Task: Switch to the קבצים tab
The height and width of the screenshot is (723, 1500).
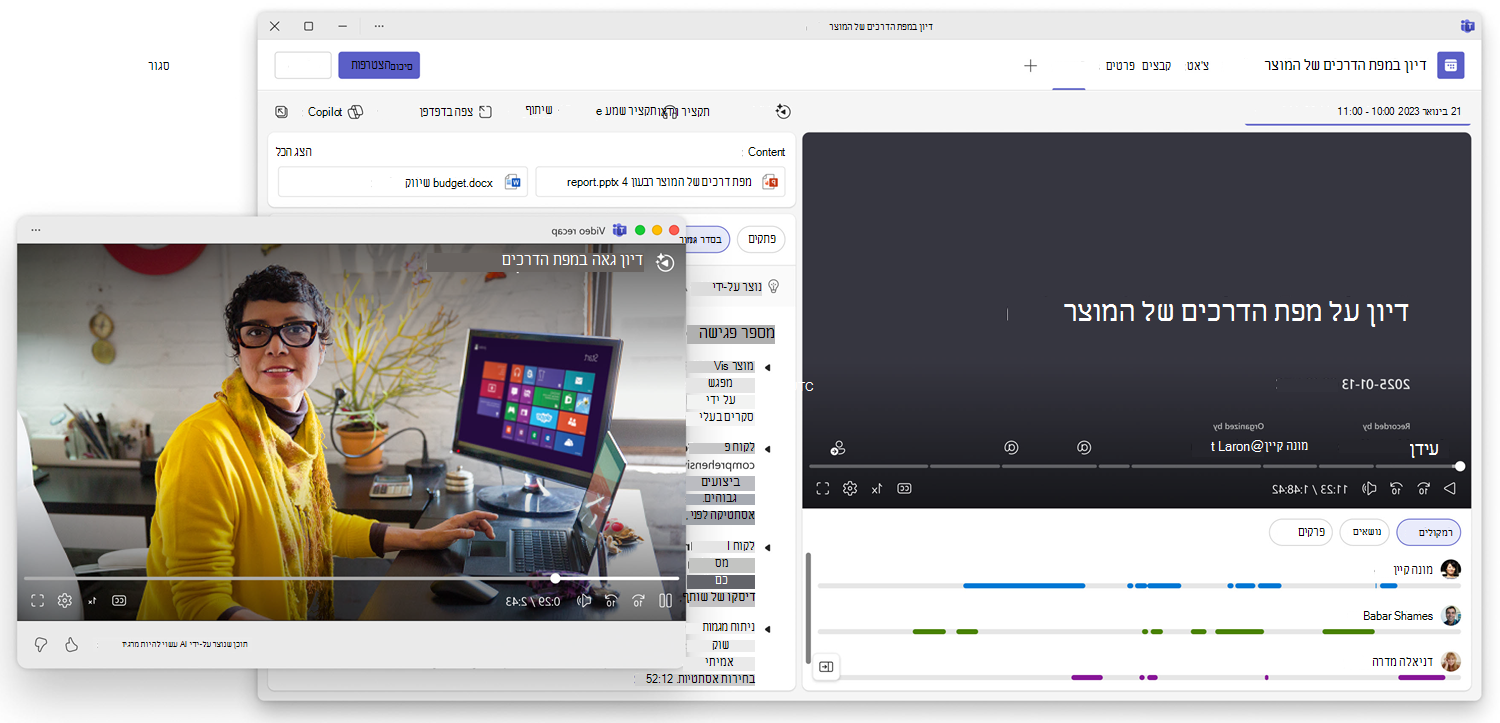Action: pyautogui.click(x=1157, y=66)
